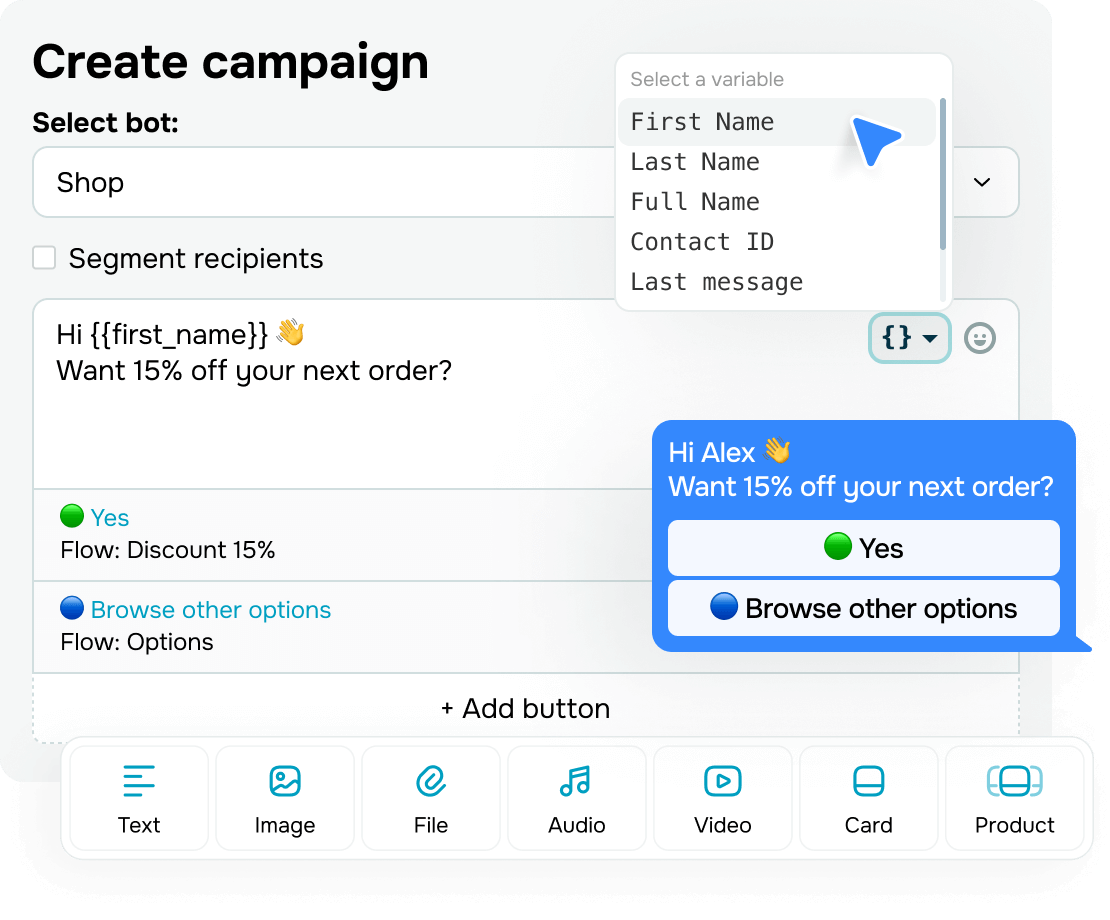Screen dimensions: 1110x920
Task: Click Yes in the chat preview
Action: click(x=864, y=548)
